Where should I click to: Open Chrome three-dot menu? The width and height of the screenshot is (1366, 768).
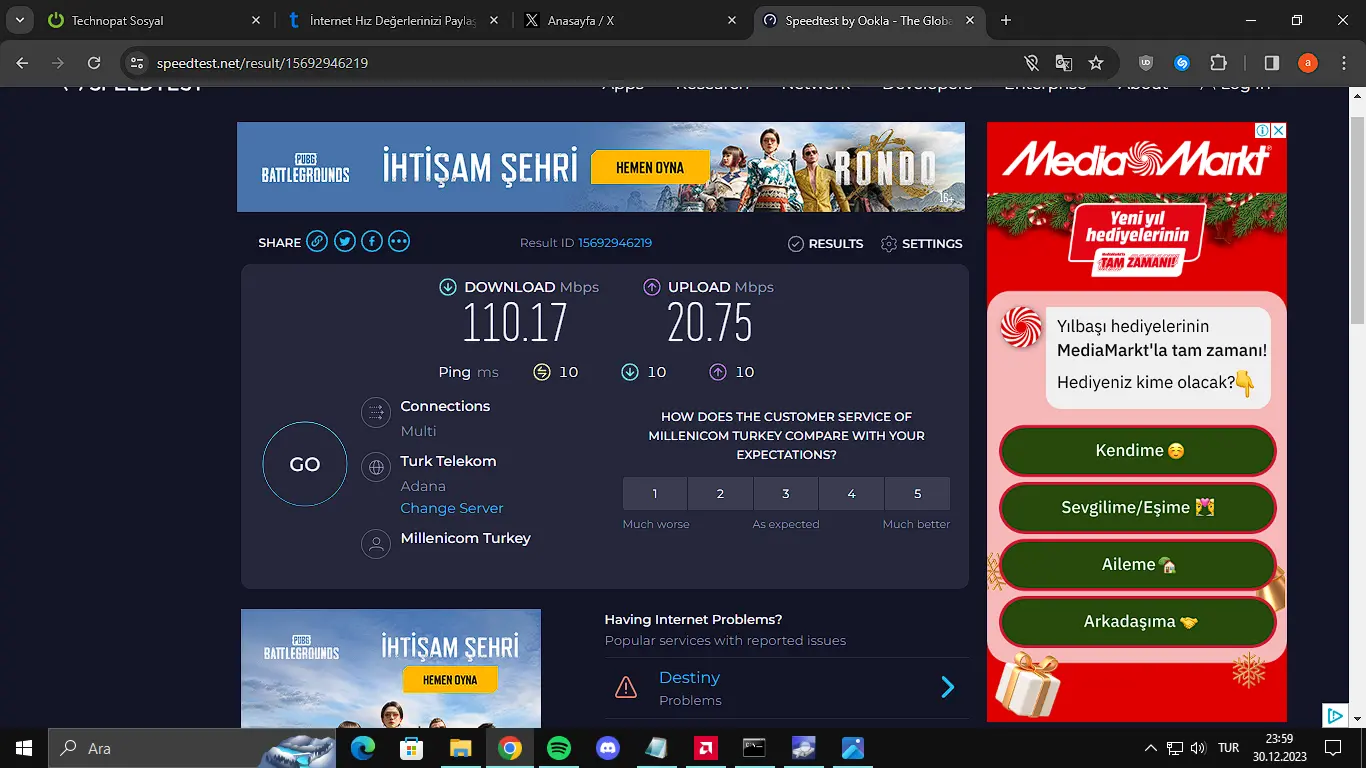[x=1343, y=63]
